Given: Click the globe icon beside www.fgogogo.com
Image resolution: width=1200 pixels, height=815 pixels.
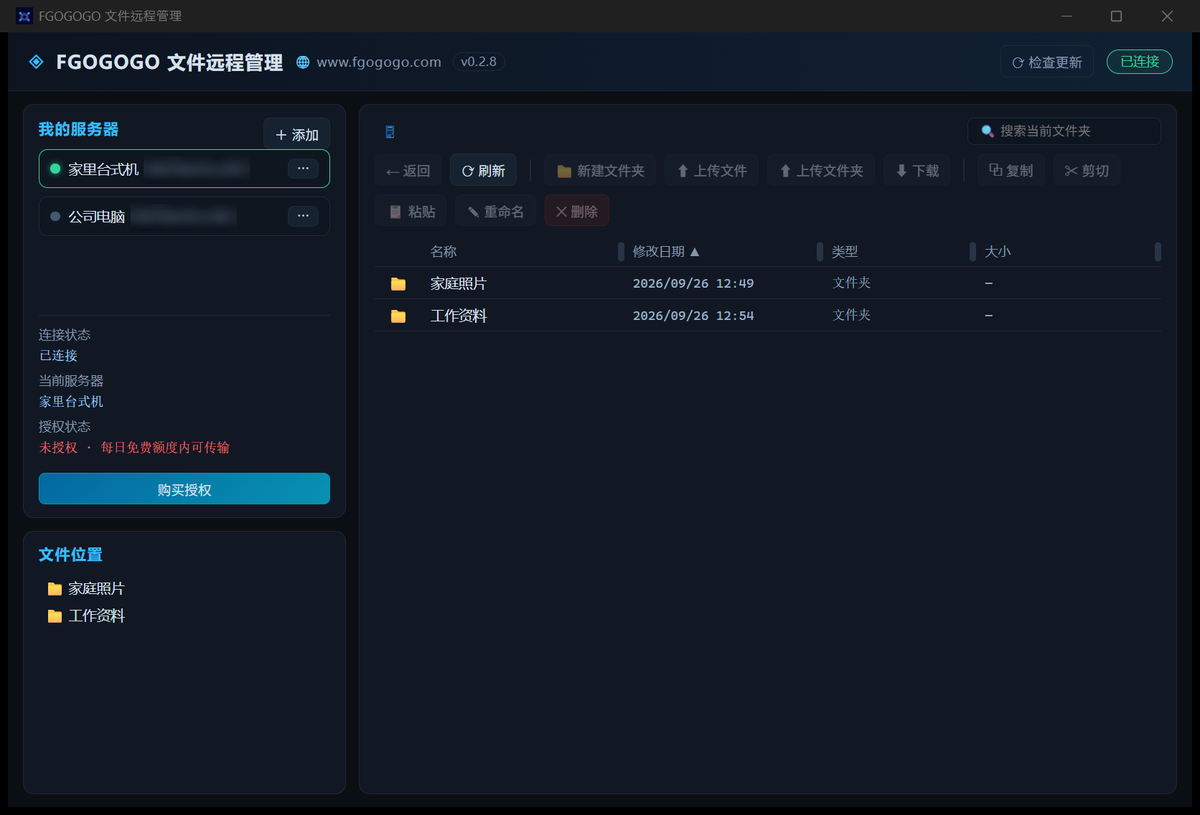Looking at the screenshot, I should tap(303, 62).
